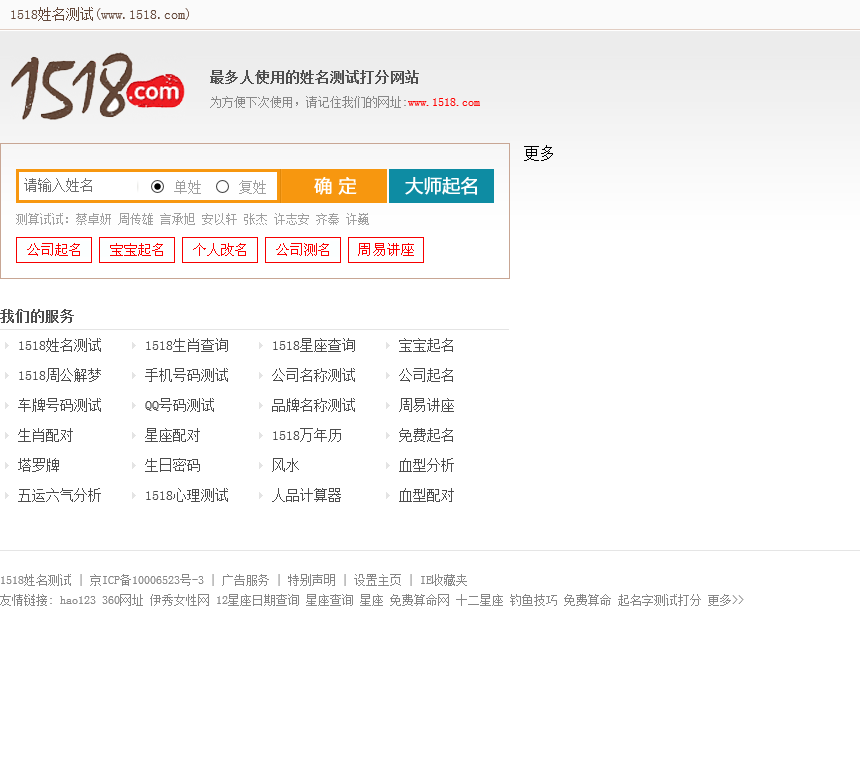Open 周易讲座 in the services list

pos(426,406)
